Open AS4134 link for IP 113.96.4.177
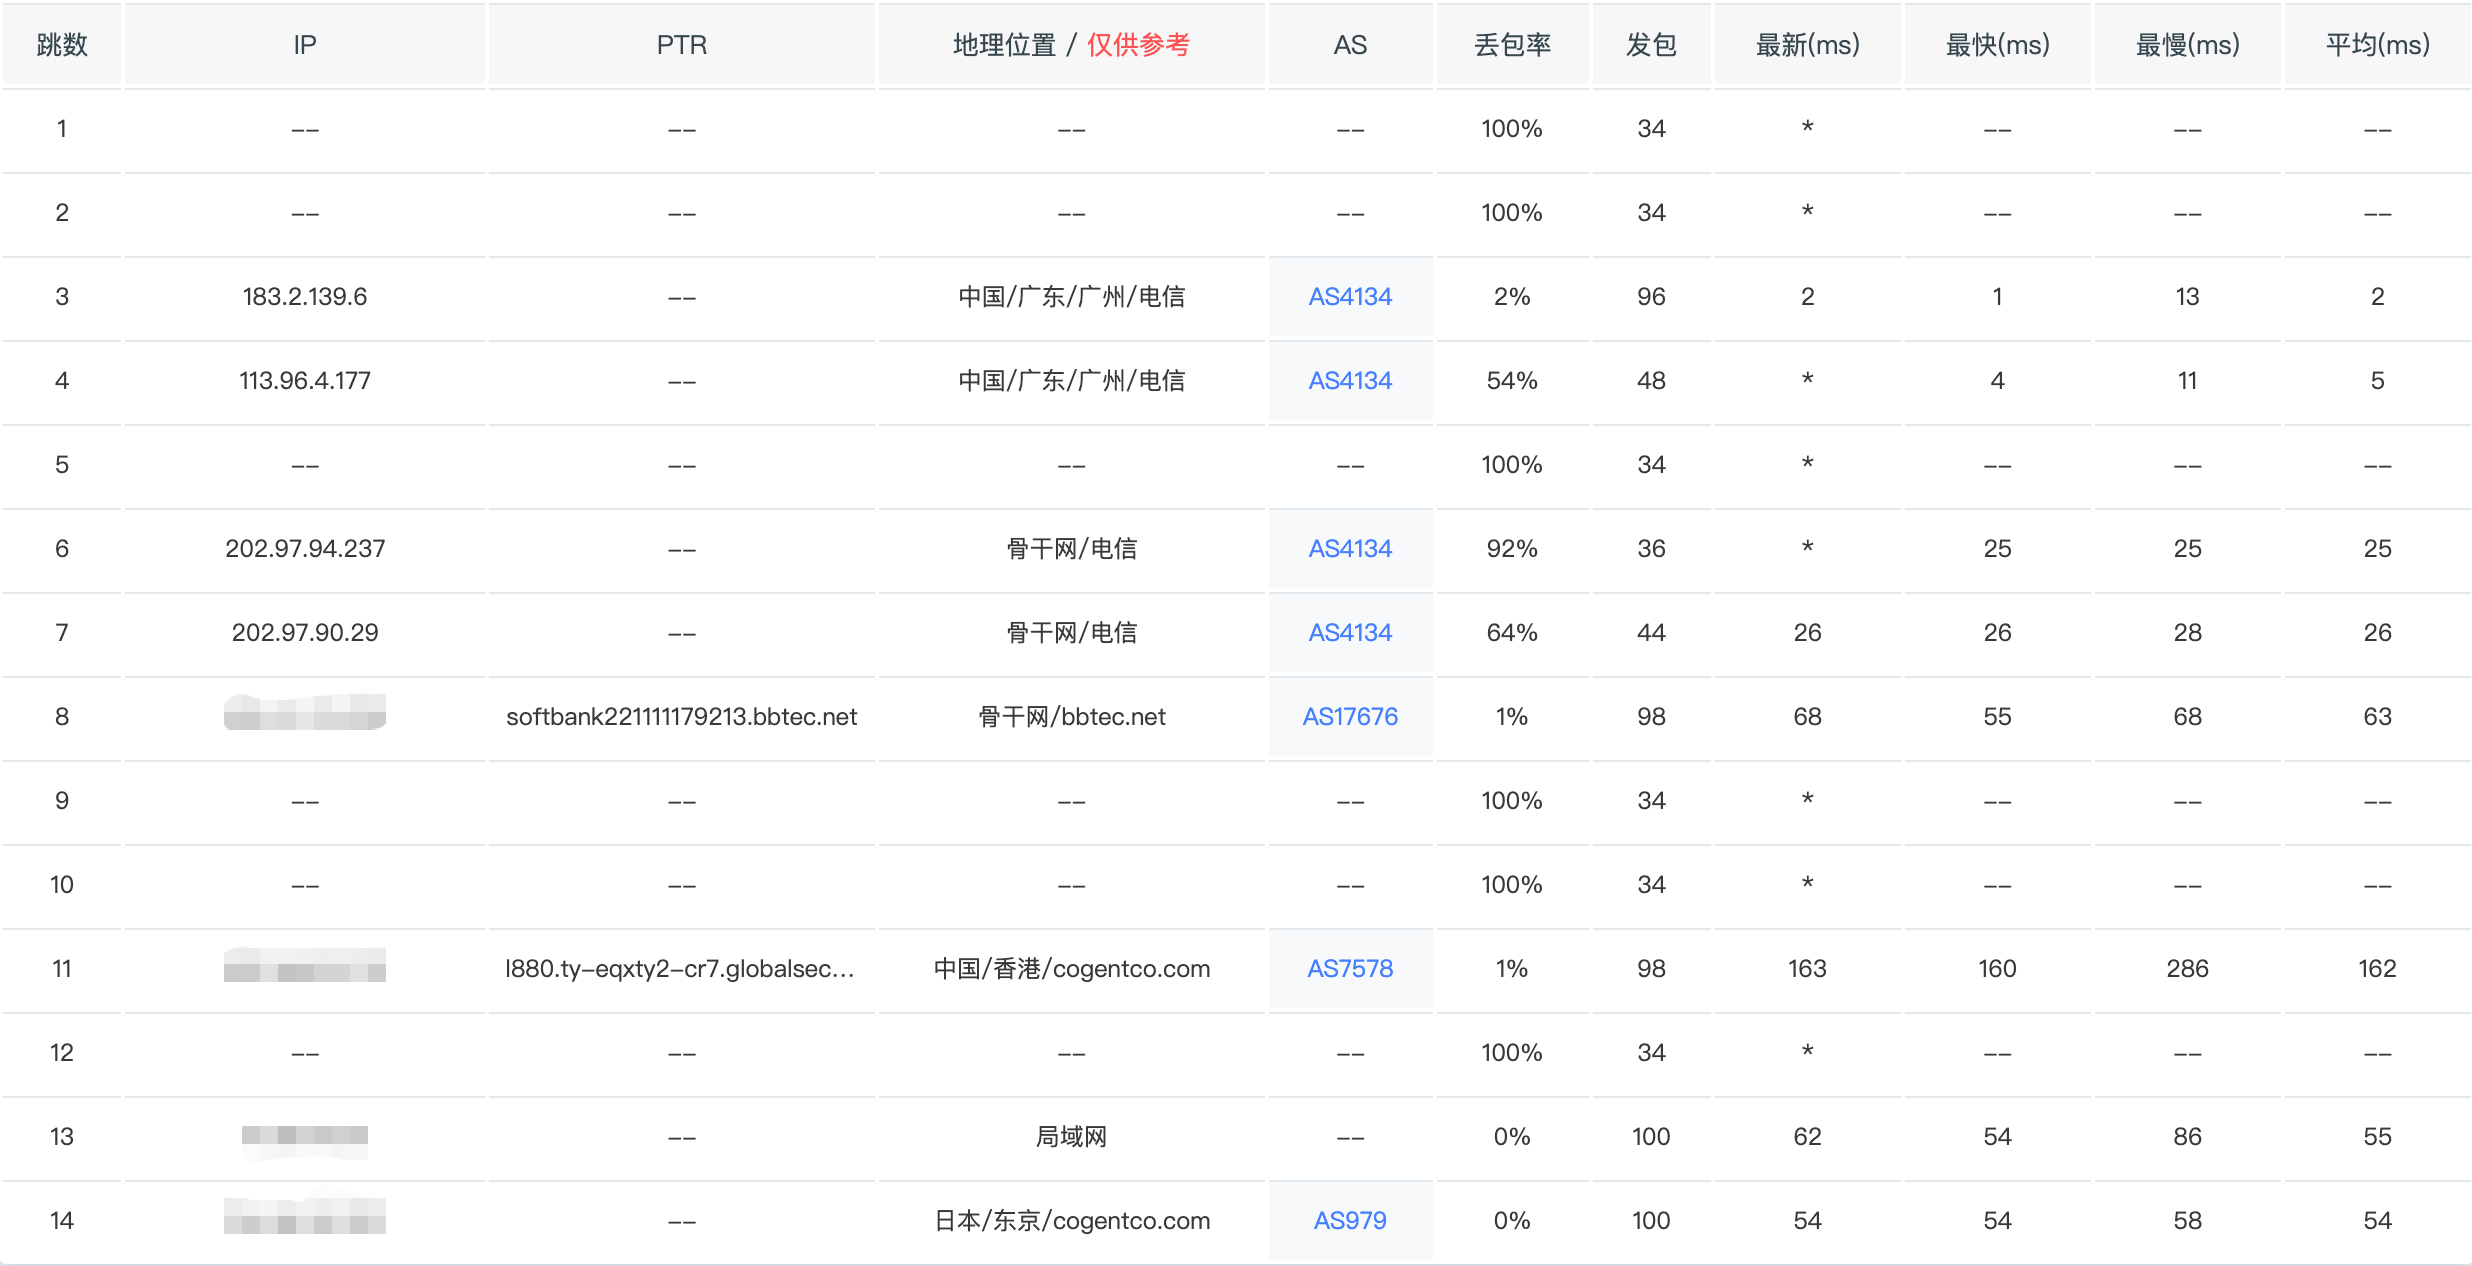The height and width of the screenshot is (1266, 2472). click(1350, 381)
